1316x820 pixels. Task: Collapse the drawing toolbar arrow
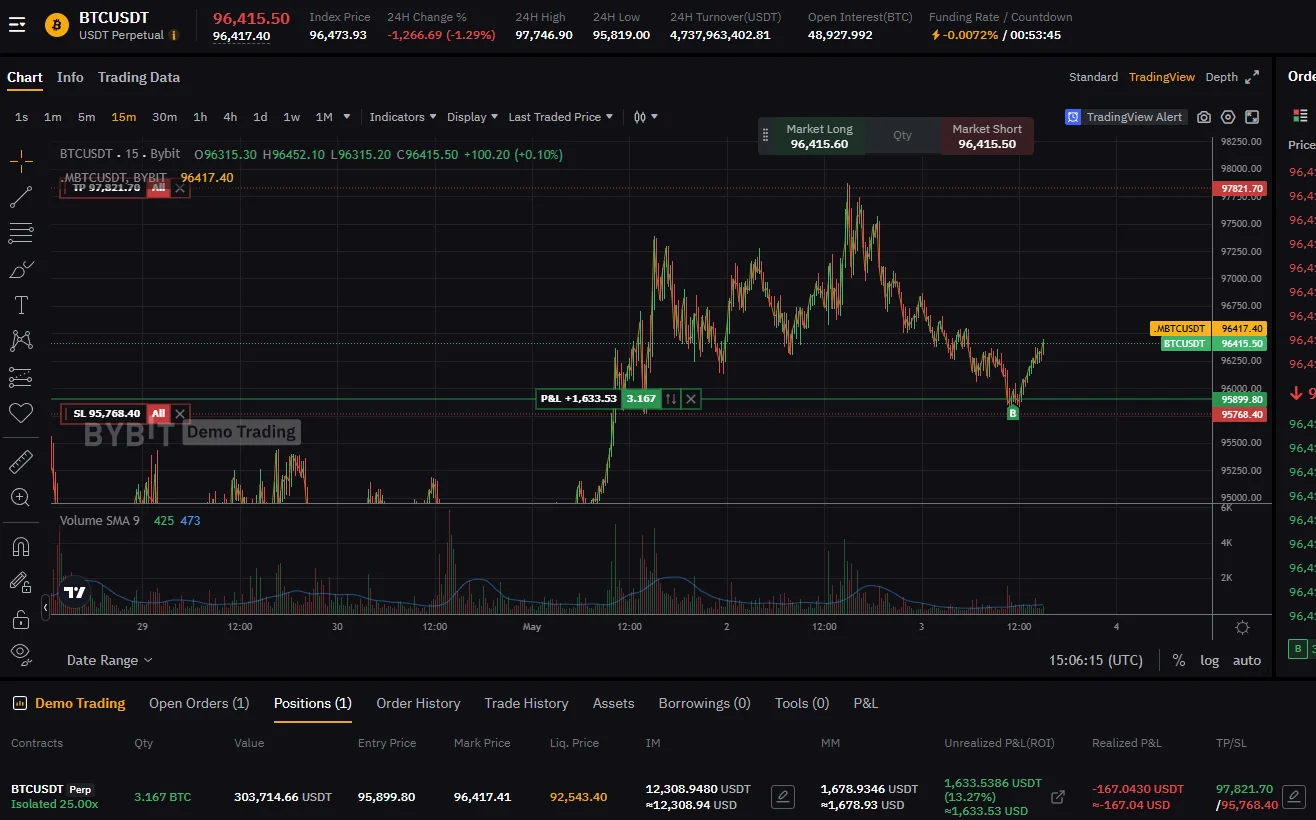coord(45,607)
